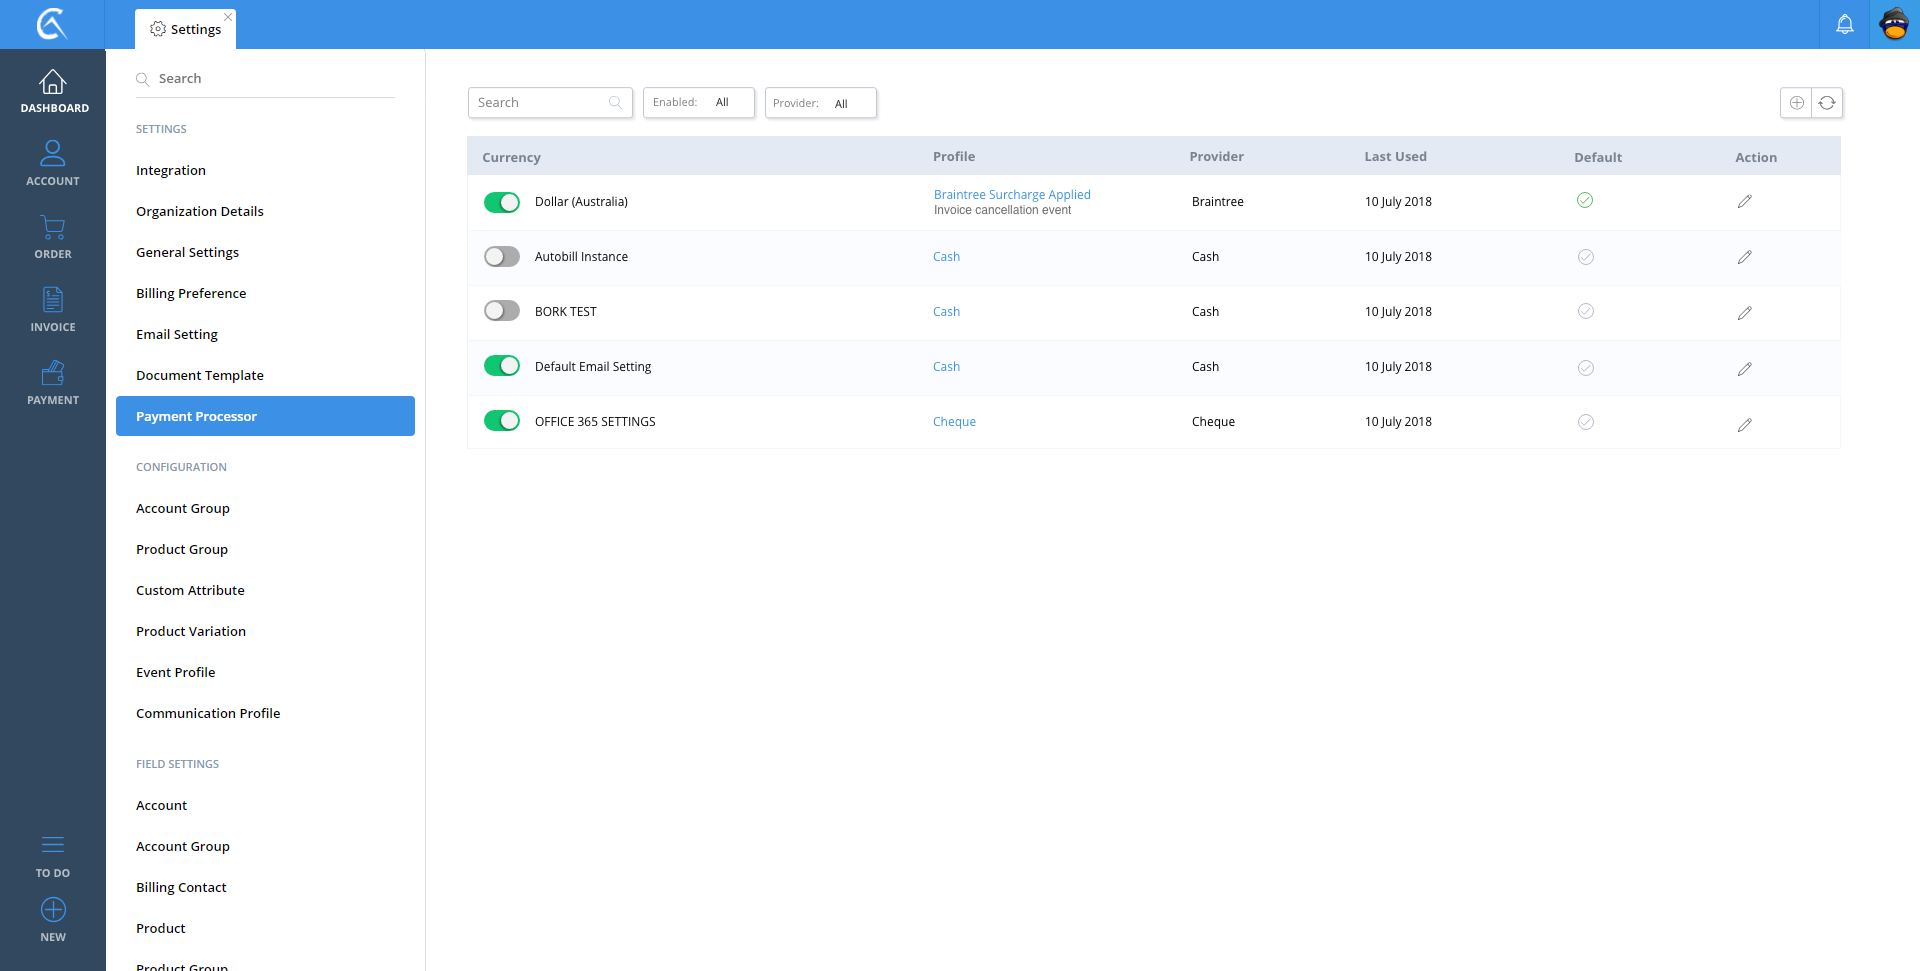The height and width of the screenshot is (971, 1920).
Task: Edit the Dollar (Australia) row
Action: [x=1744, y=202]
